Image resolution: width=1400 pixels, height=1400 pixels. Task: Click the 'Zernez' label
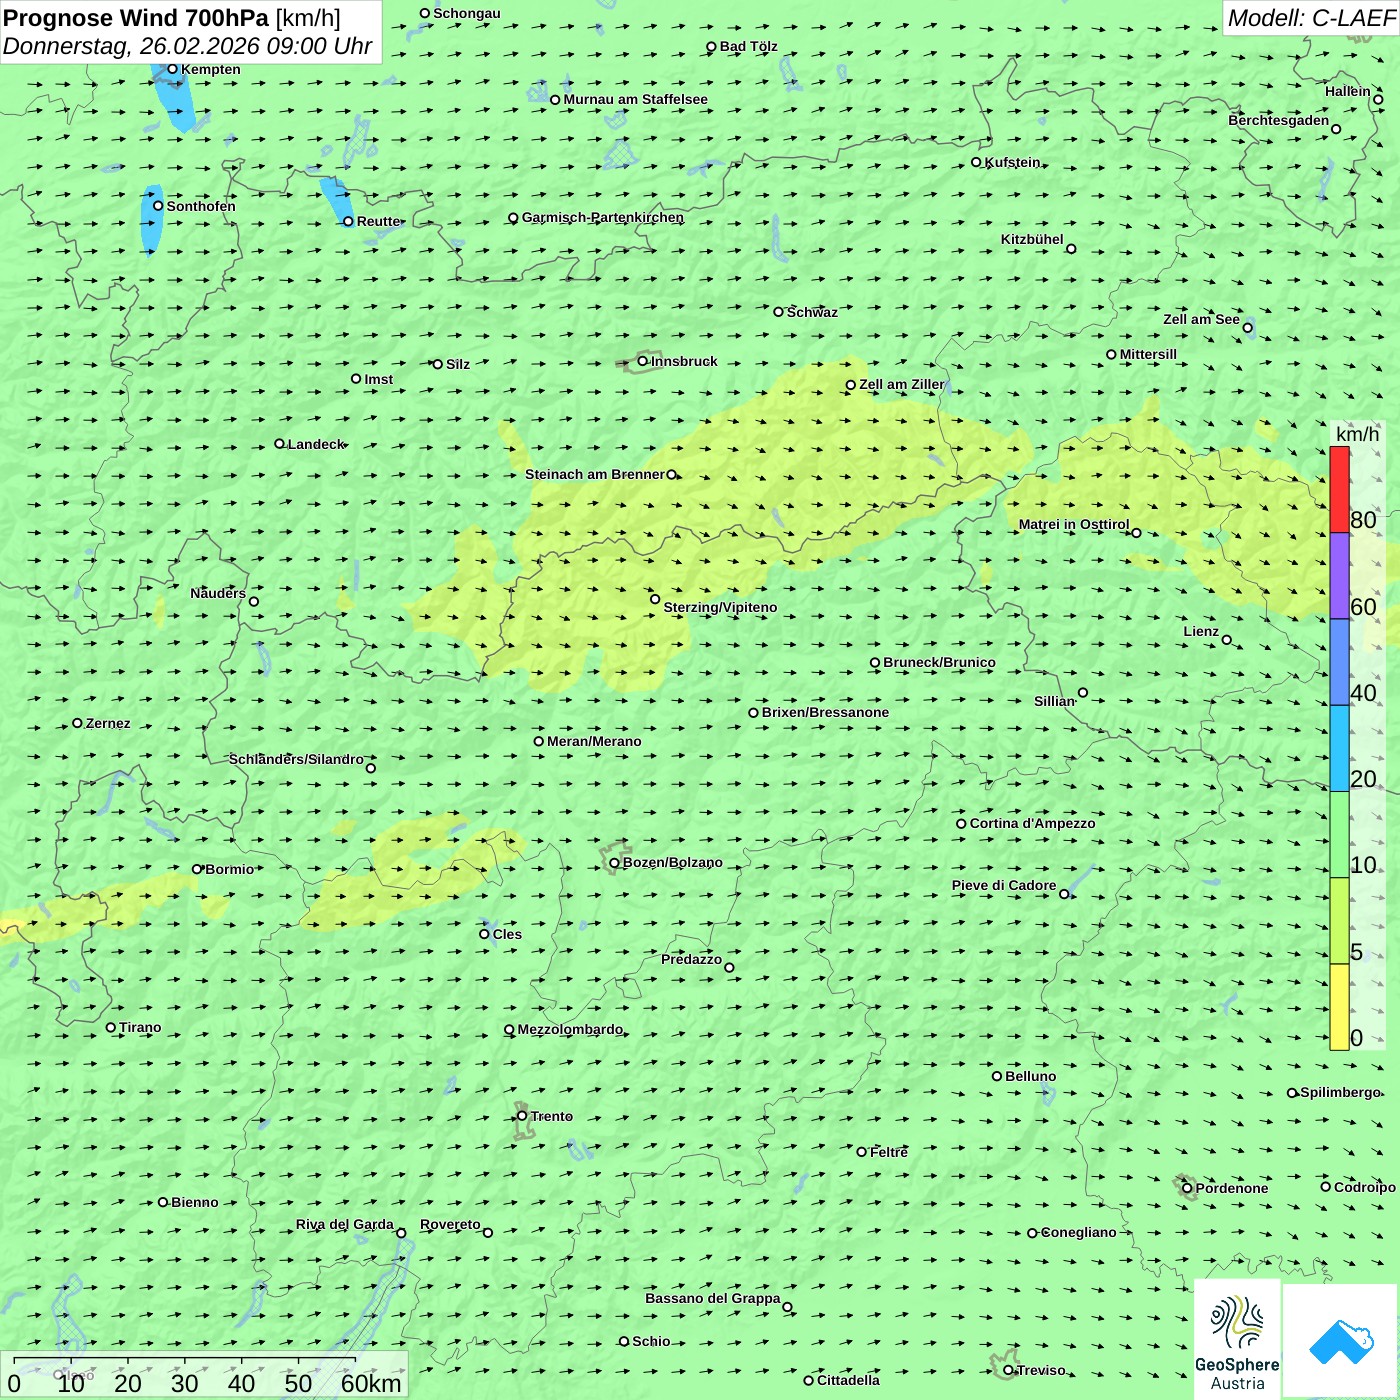pyautogui.click(x=108, y=723)
